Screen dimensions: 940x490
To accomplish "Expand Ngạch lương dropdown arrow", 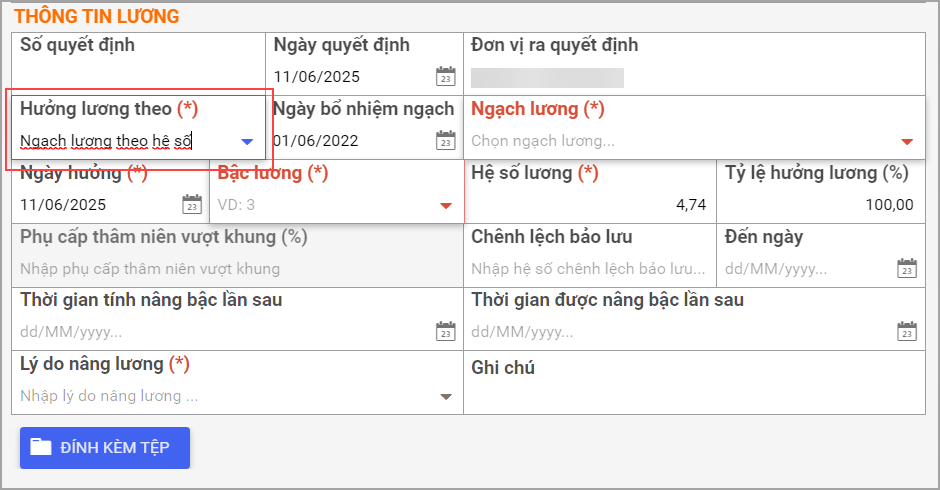I will point(907,142).
